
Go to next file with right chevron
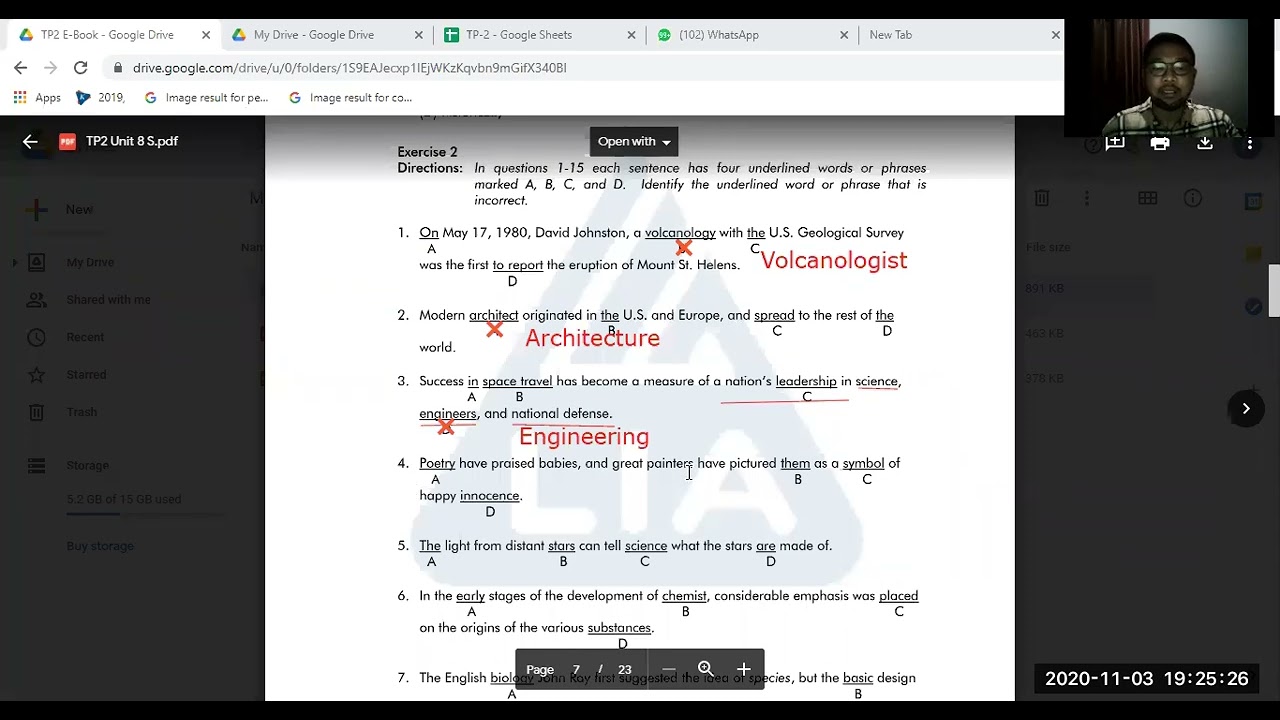pos(1246,408)
